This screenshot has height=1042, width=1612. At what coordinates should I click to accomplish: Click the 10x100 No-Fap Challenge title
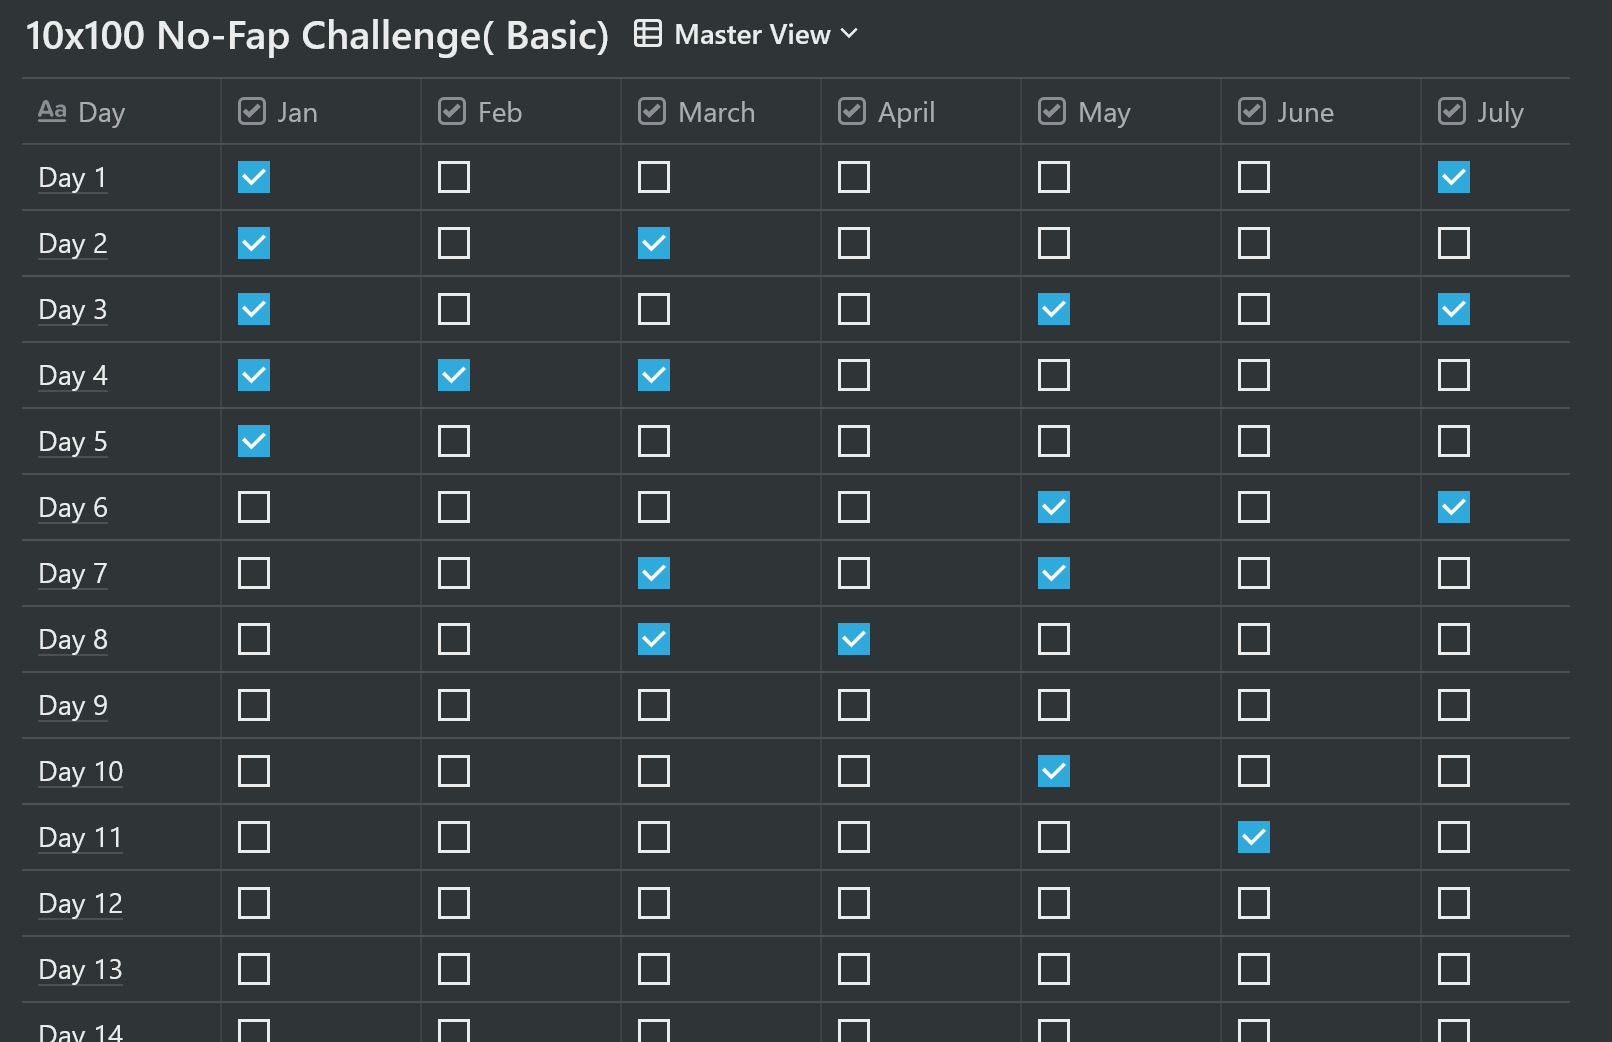tap(316, 36)
